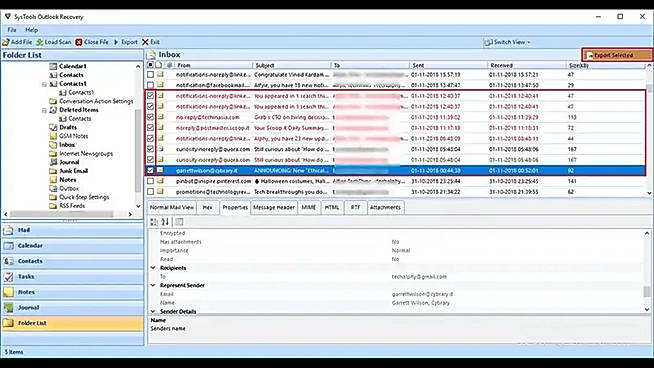Screen dimensions: 654x368
Task: Select Internet Newsgroups folder icon
Action: pos(53,154)
